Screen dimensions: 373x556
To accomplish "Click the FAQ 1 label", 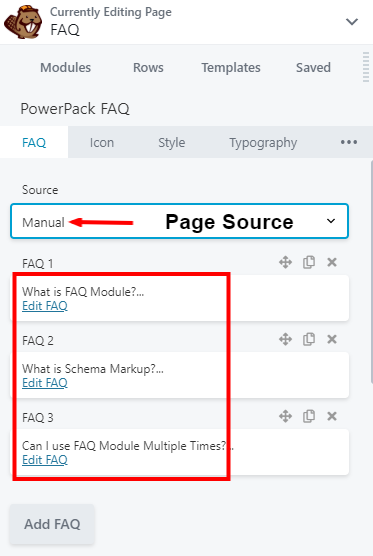I will [38, 263].
